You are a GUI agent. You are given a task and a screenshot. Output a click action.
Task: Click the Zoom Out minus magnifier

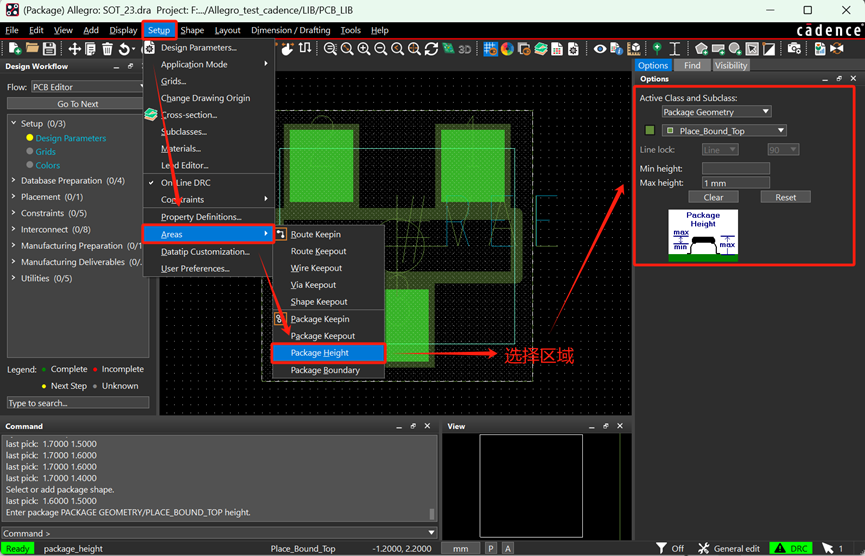(x=381, y=49)
